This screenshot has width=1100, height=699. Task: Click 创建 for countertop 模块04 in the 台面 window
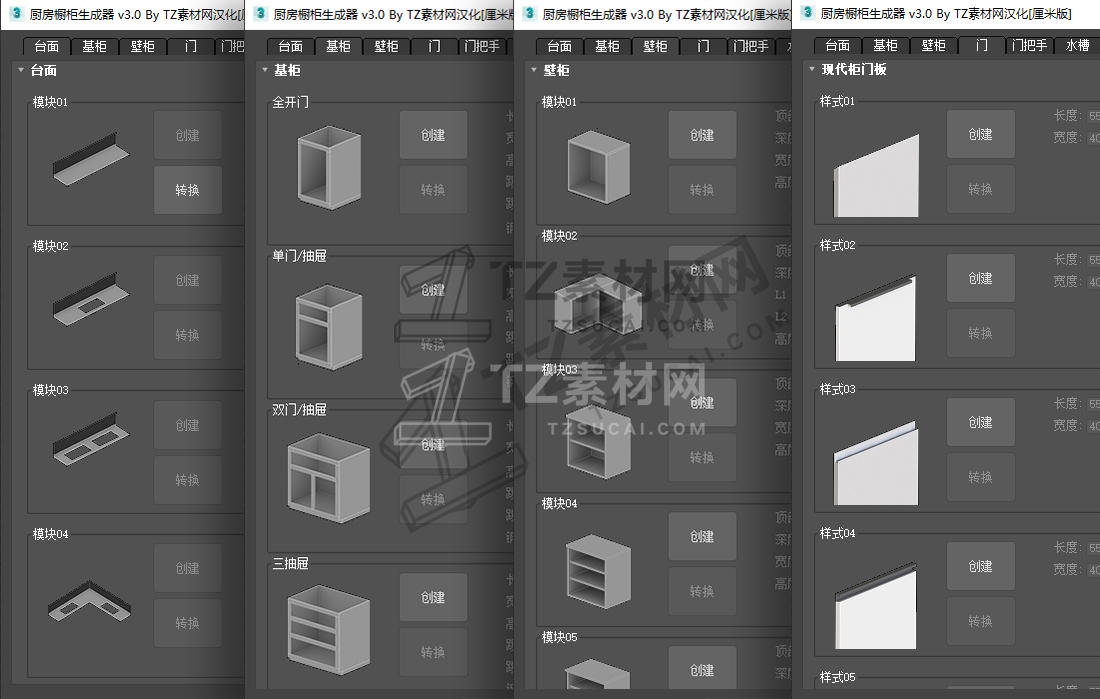[x=187, y=568]
